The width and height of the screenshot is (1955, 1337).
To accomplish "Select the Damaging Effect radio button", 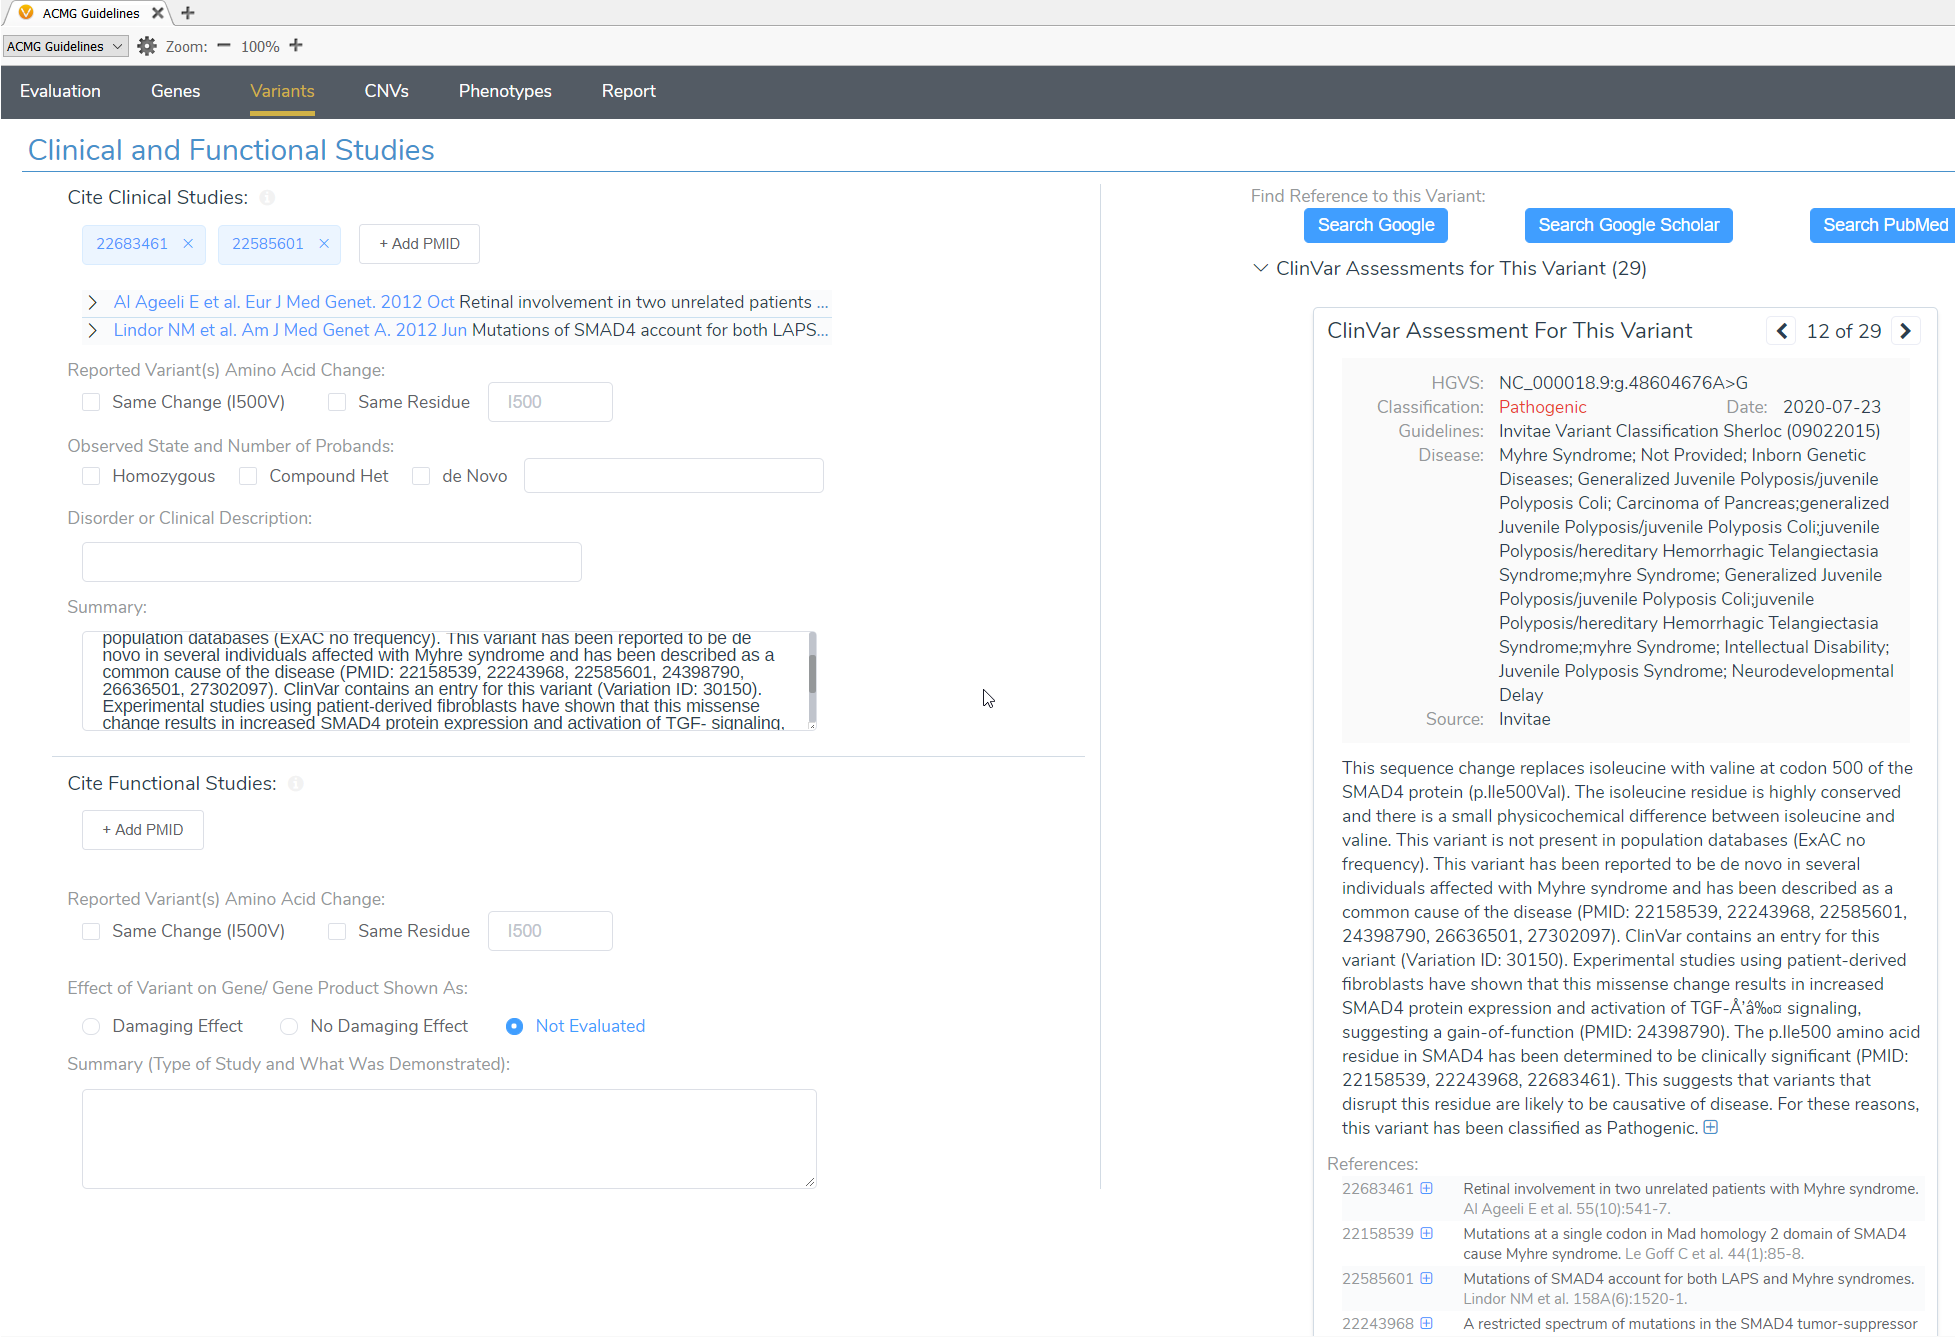I will 91,1026.
